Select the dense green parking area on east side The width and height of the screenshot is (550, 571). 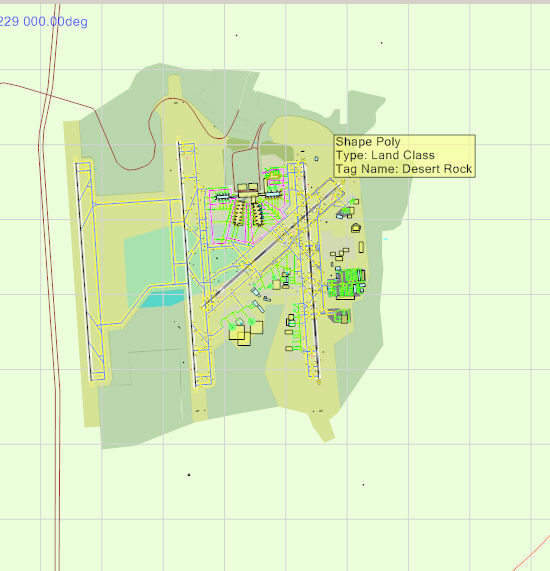click(x=346, y=284)
